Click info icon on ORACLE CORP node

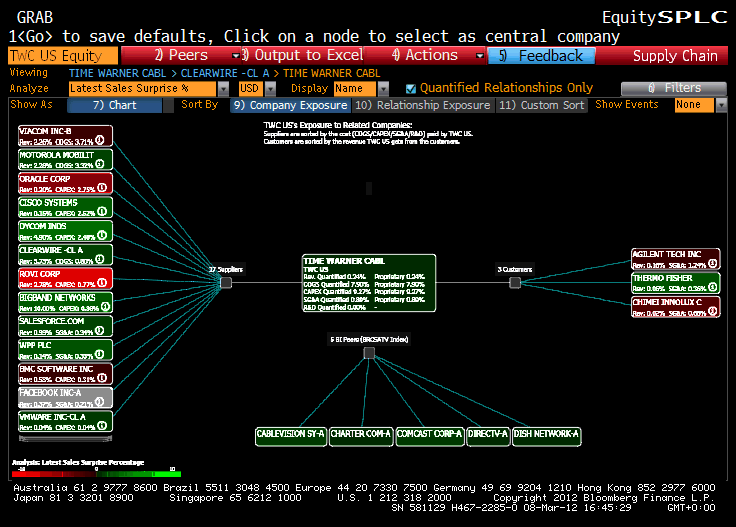102,188
